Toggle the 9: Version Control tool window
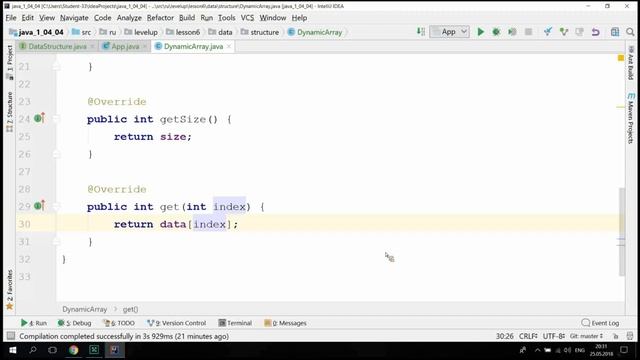The width and height of the screenshot is (640, 360). pyautogui.click(x=177, y=323)
